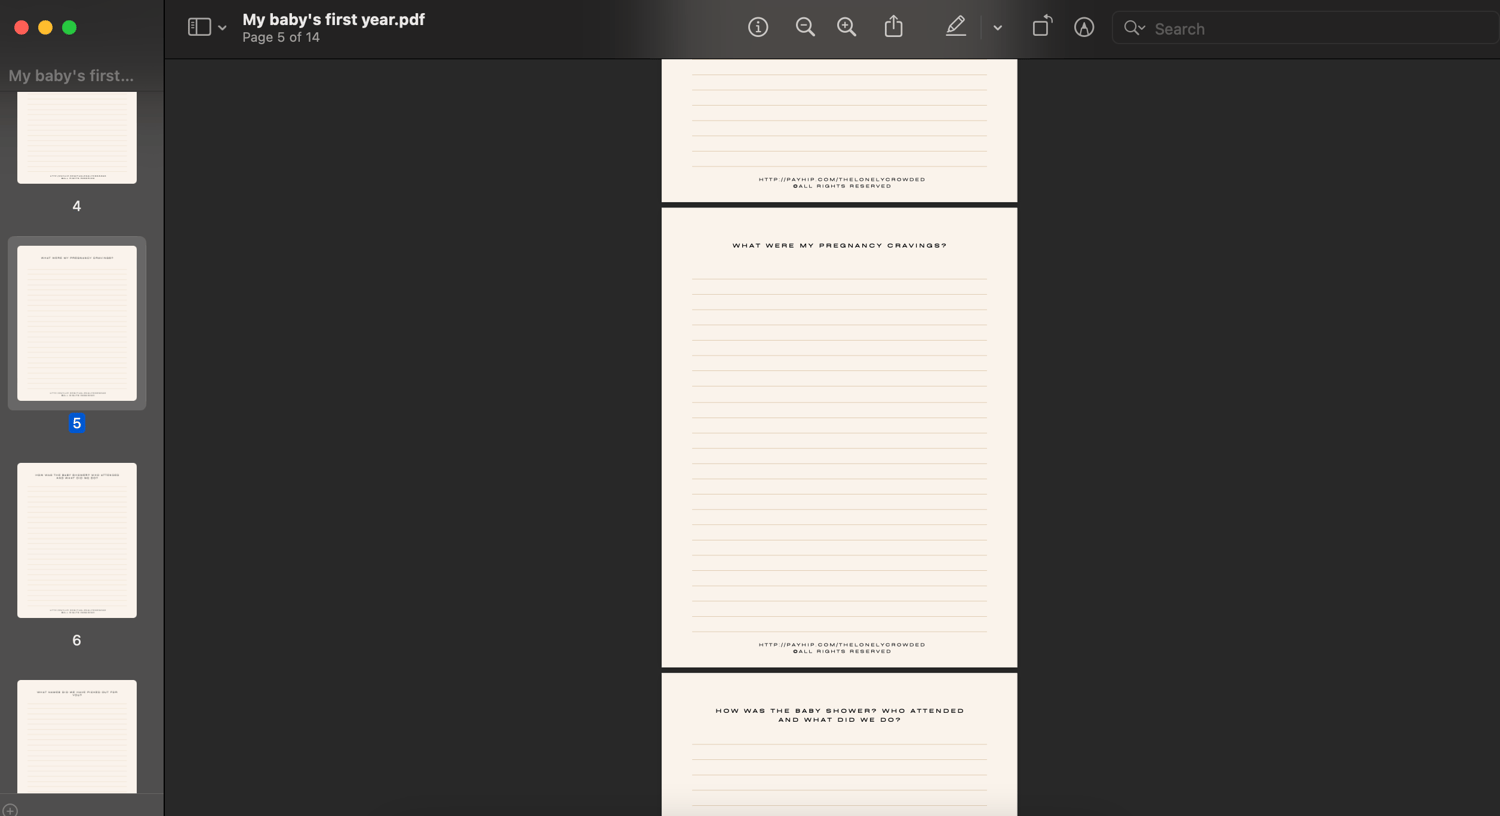
Task: Open search options magnifier dropdown
Action: (1134, 28)
